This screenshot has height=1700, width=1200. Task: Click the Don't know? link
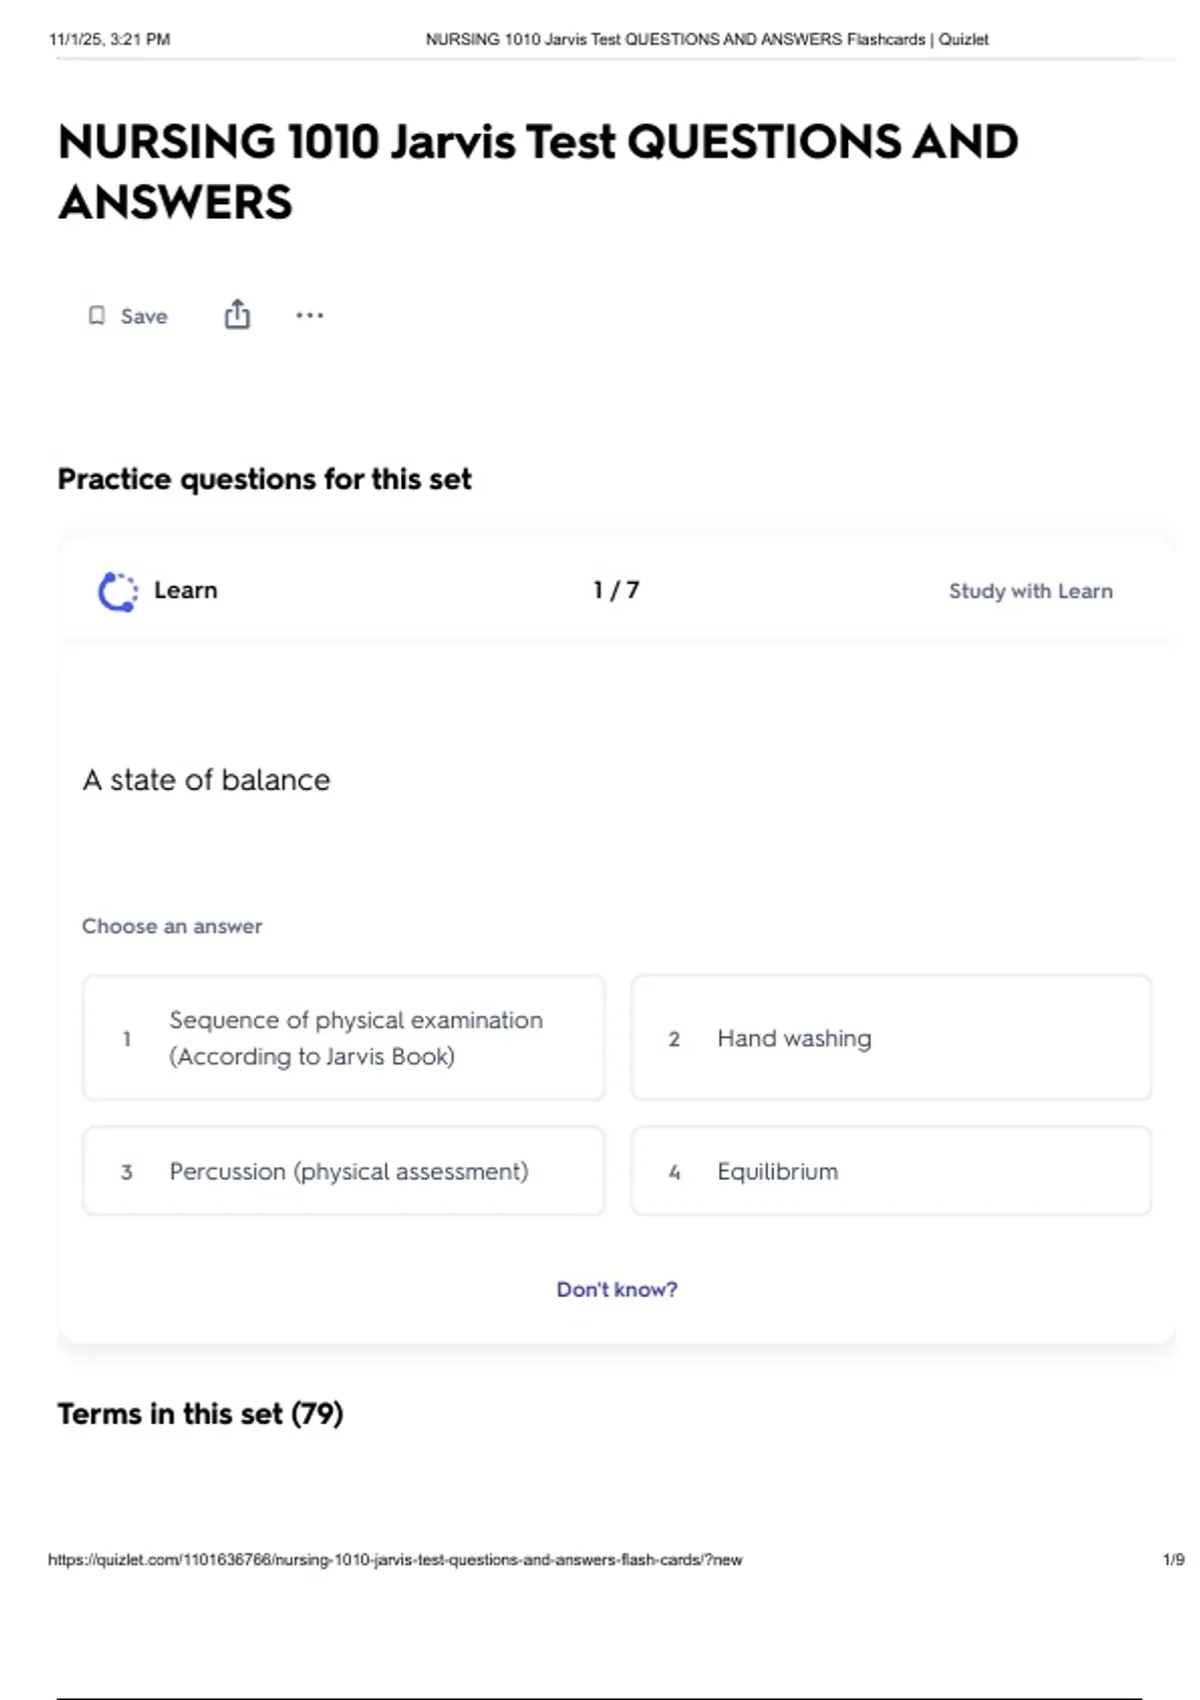click(617, 1289)
